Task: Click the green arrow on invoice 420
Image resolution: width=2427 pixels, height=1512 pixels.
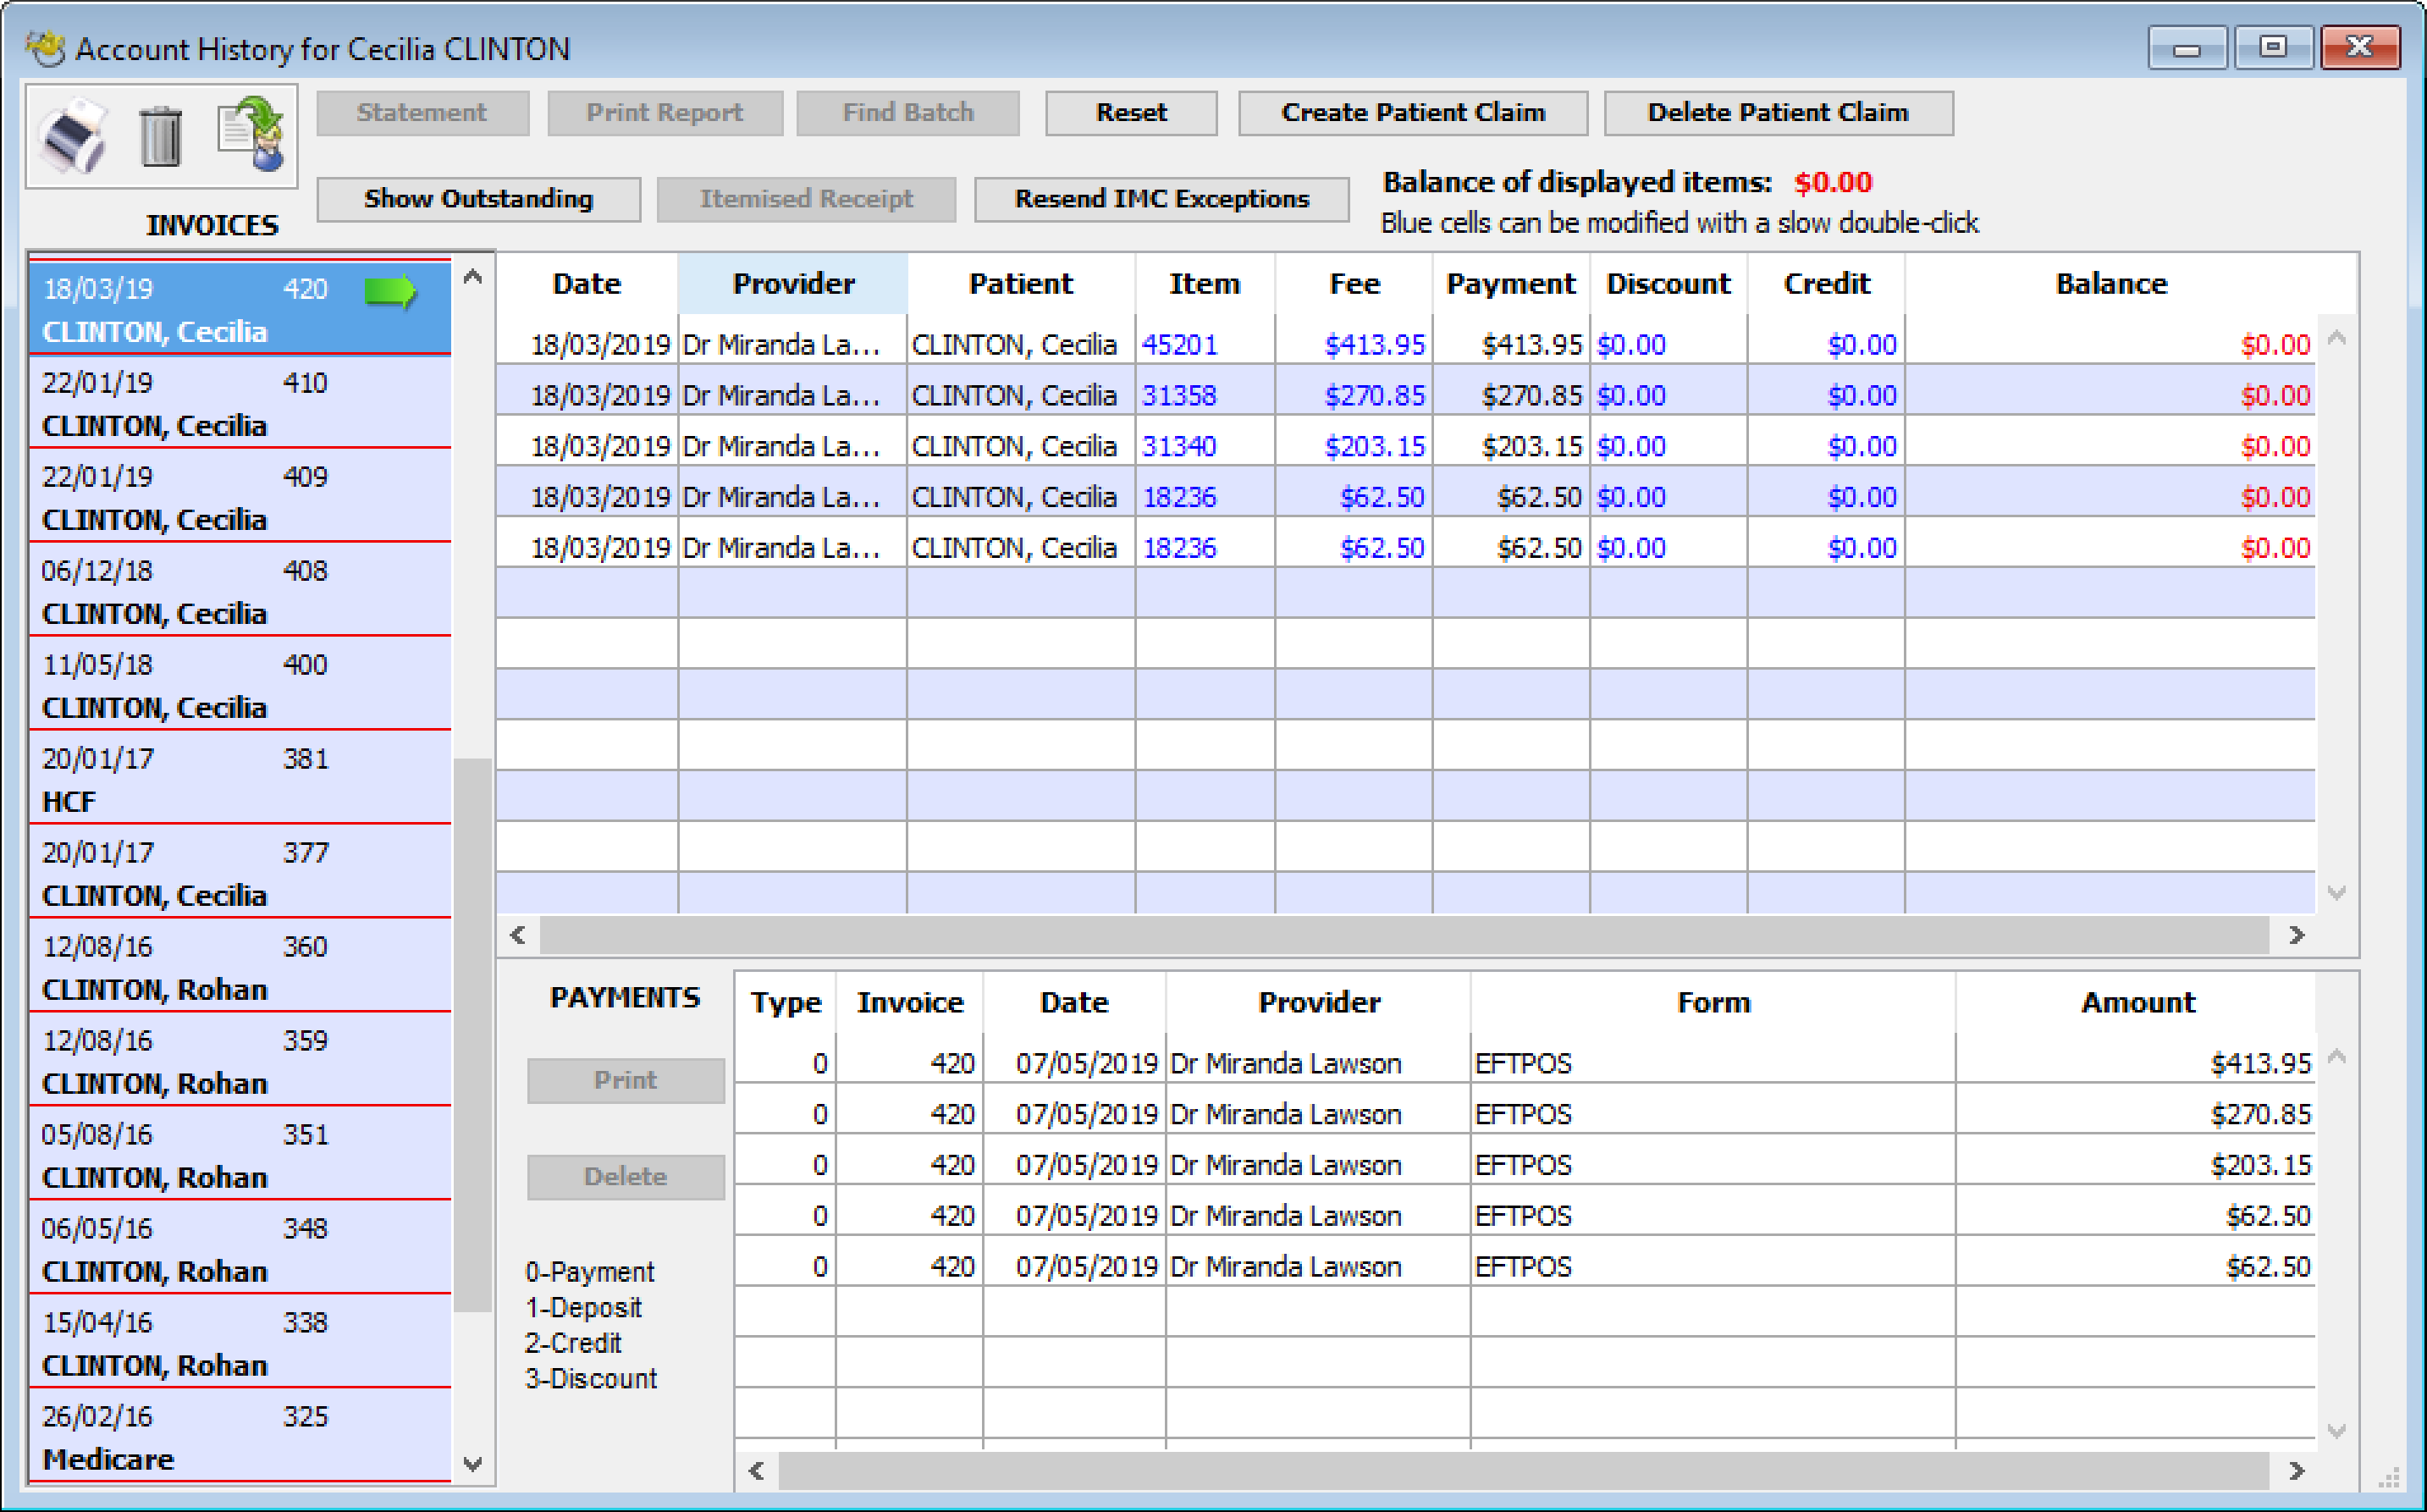Action: click(390, 291)
